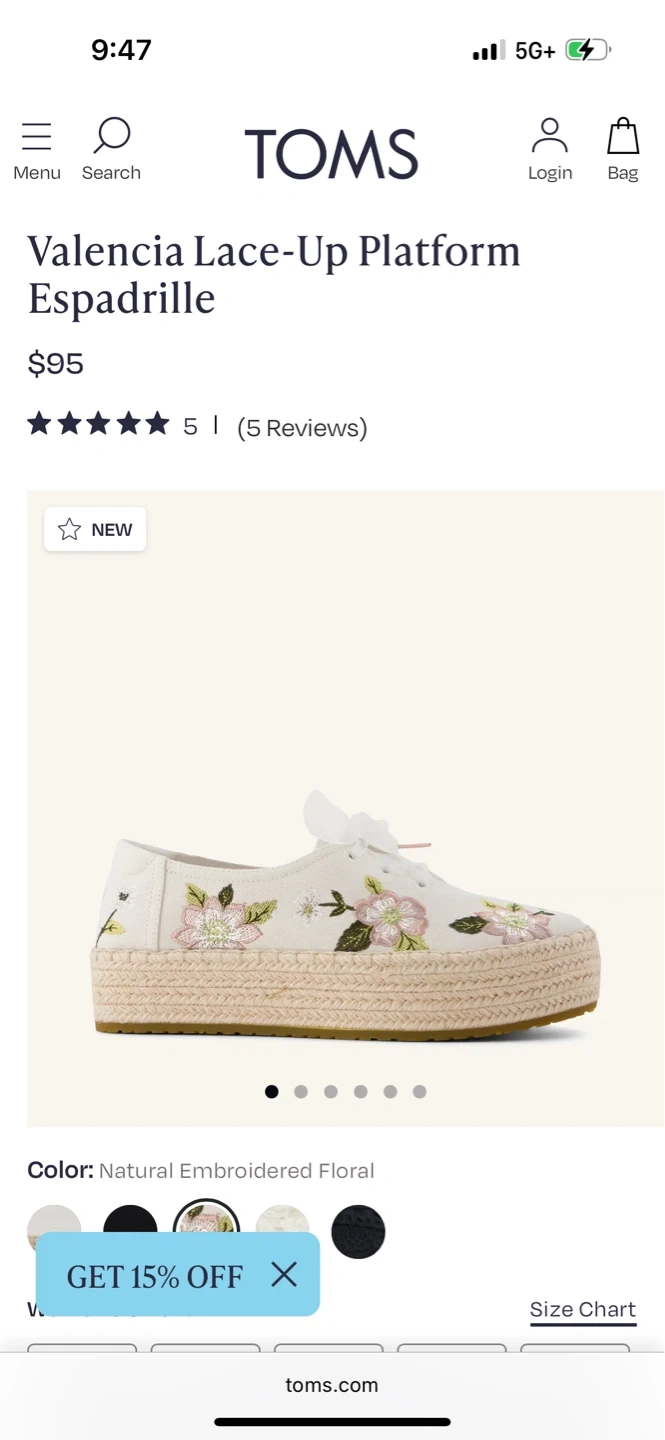Go to the last image carousel dot
The image size is (665, 1440).
(420, 1092)
